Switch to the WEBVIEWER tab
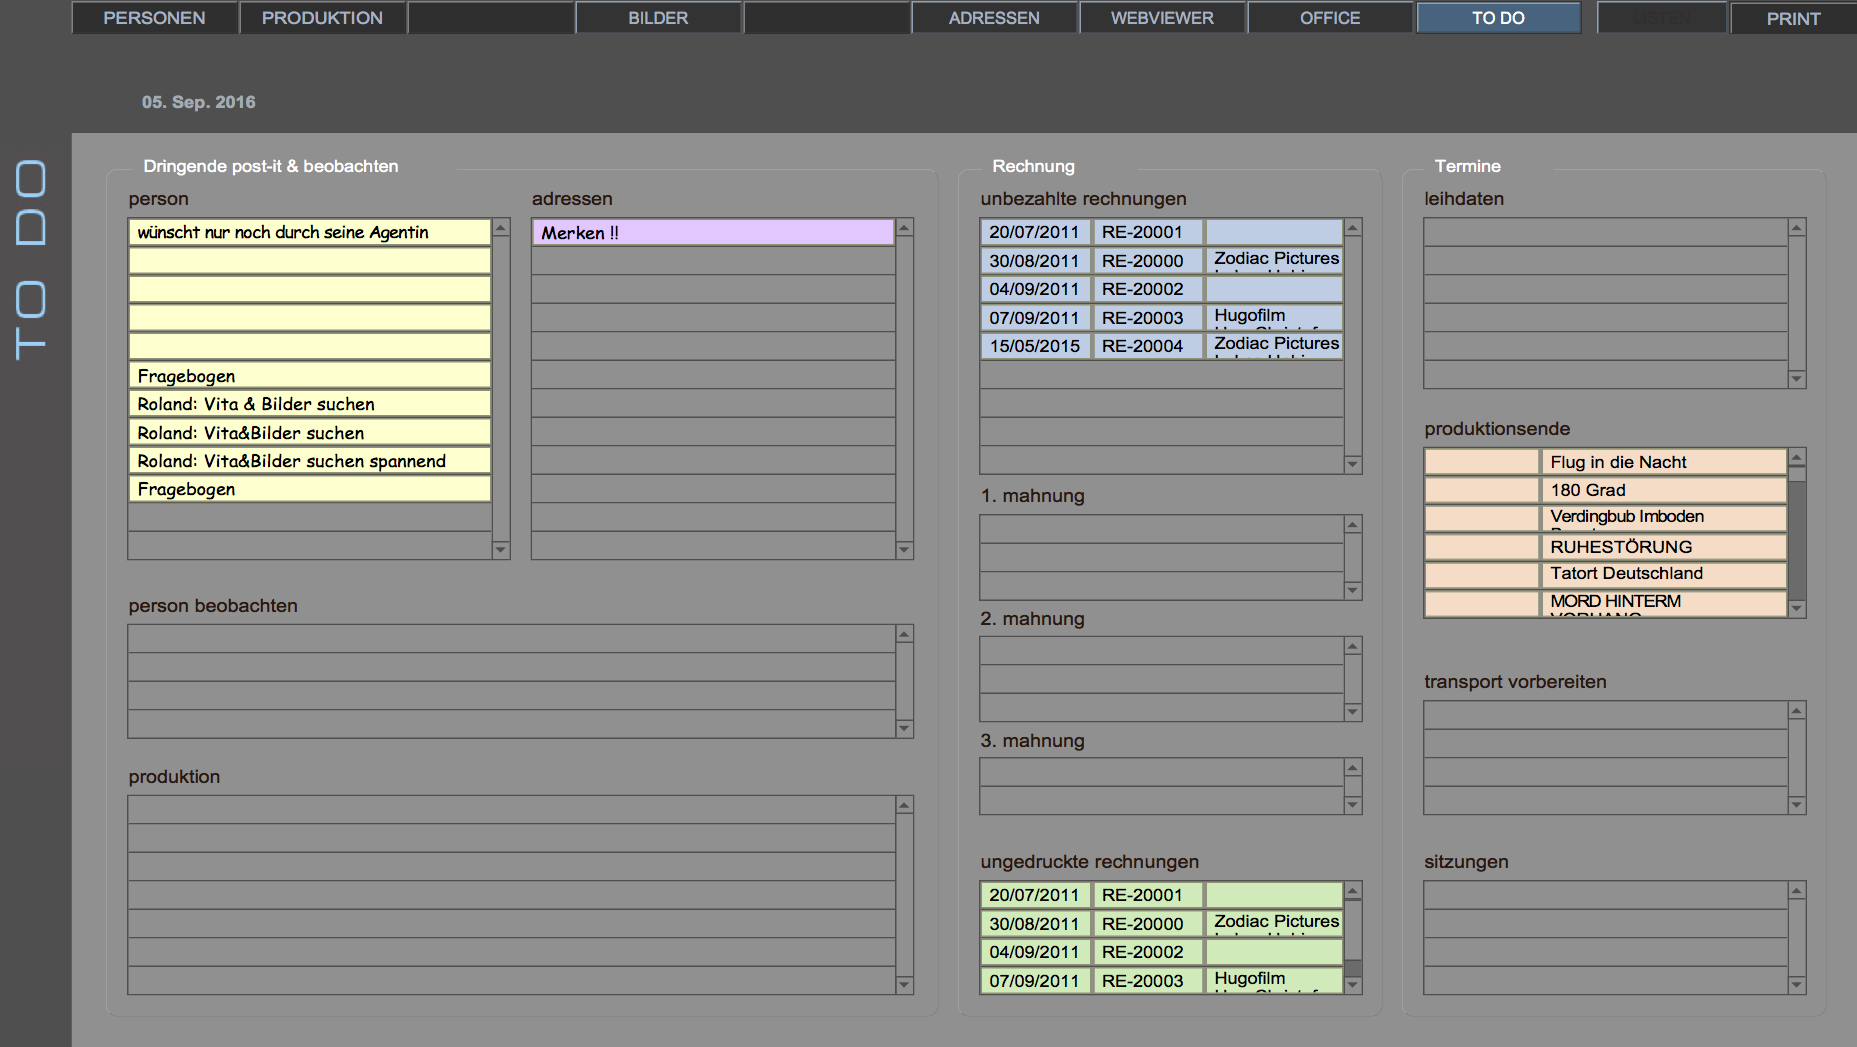The height and width of the screenshot is (1047, 1857). pyautogui.click(x=1162, y=18)
